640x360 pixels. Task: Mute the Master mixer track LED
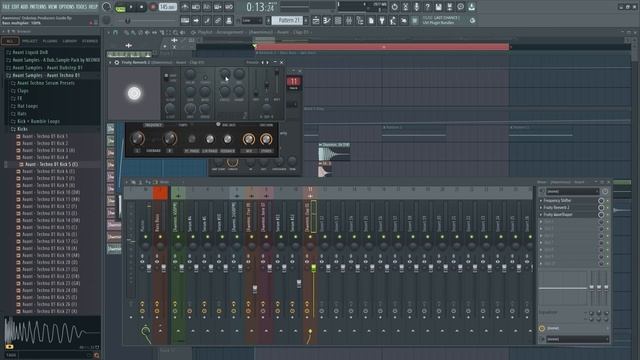tap(145, 237)
